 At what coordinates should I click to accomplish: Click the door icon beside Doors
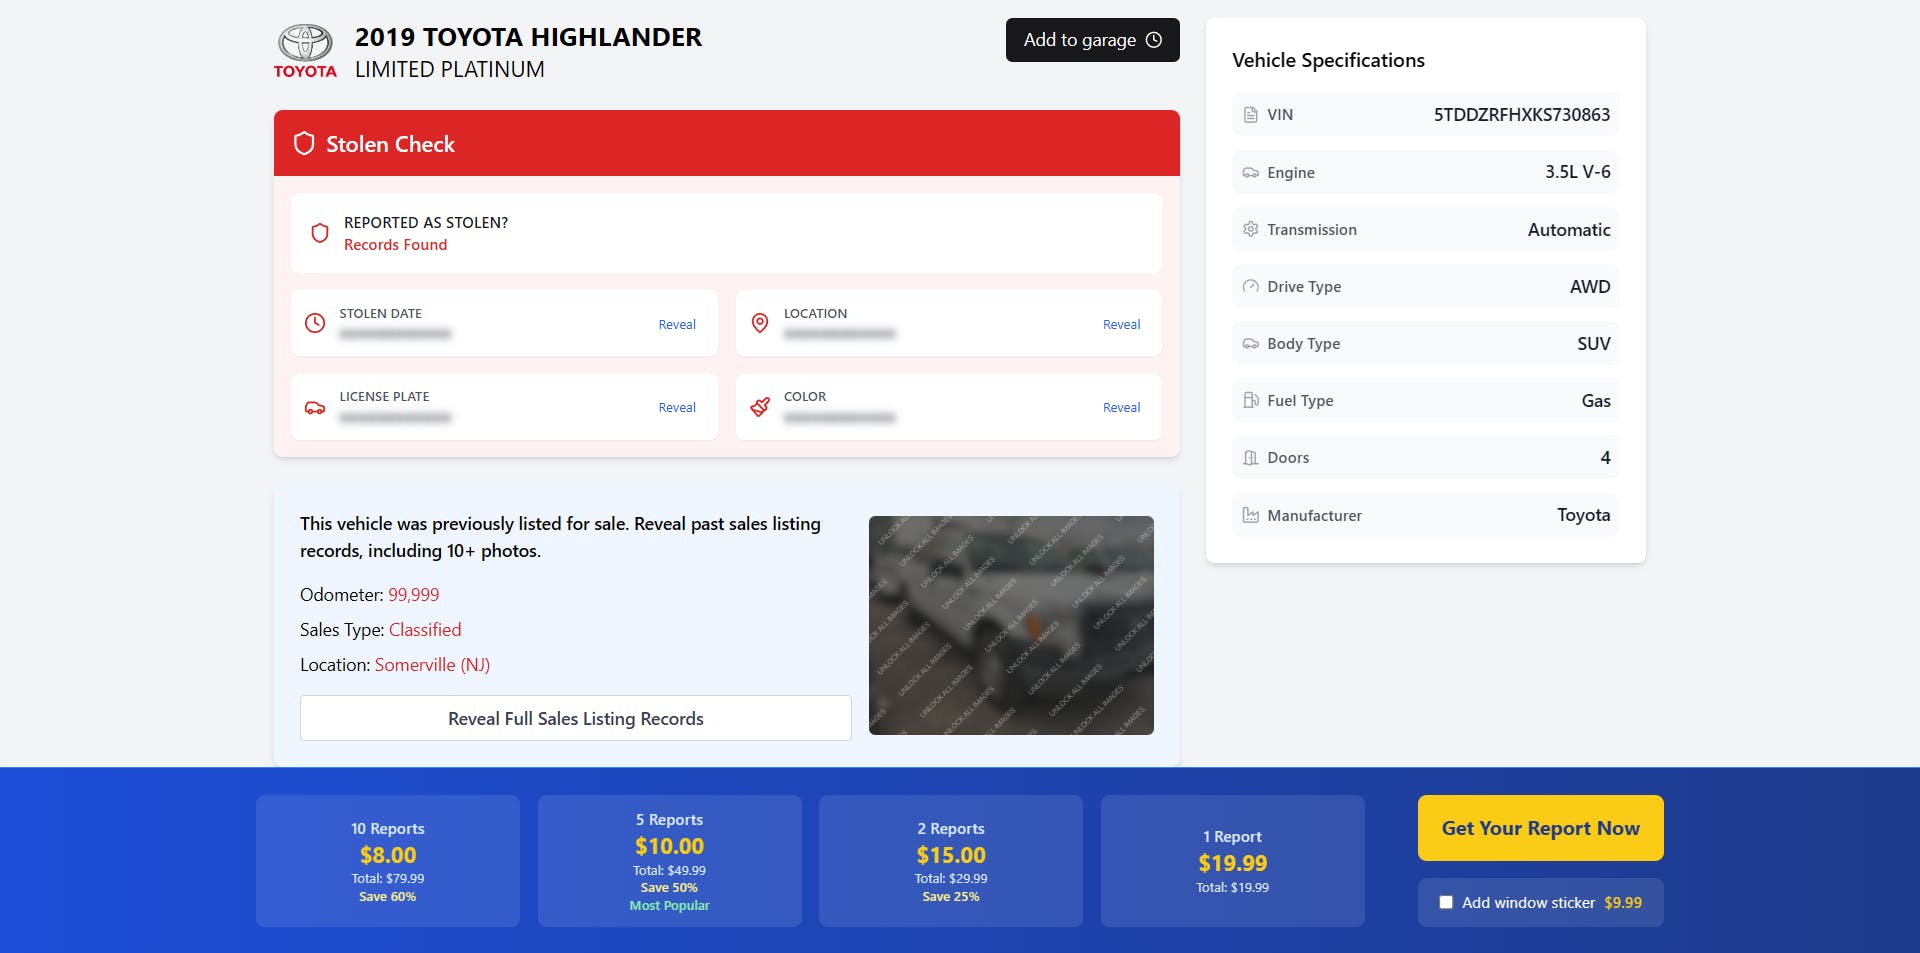(x=1250, y=458)
